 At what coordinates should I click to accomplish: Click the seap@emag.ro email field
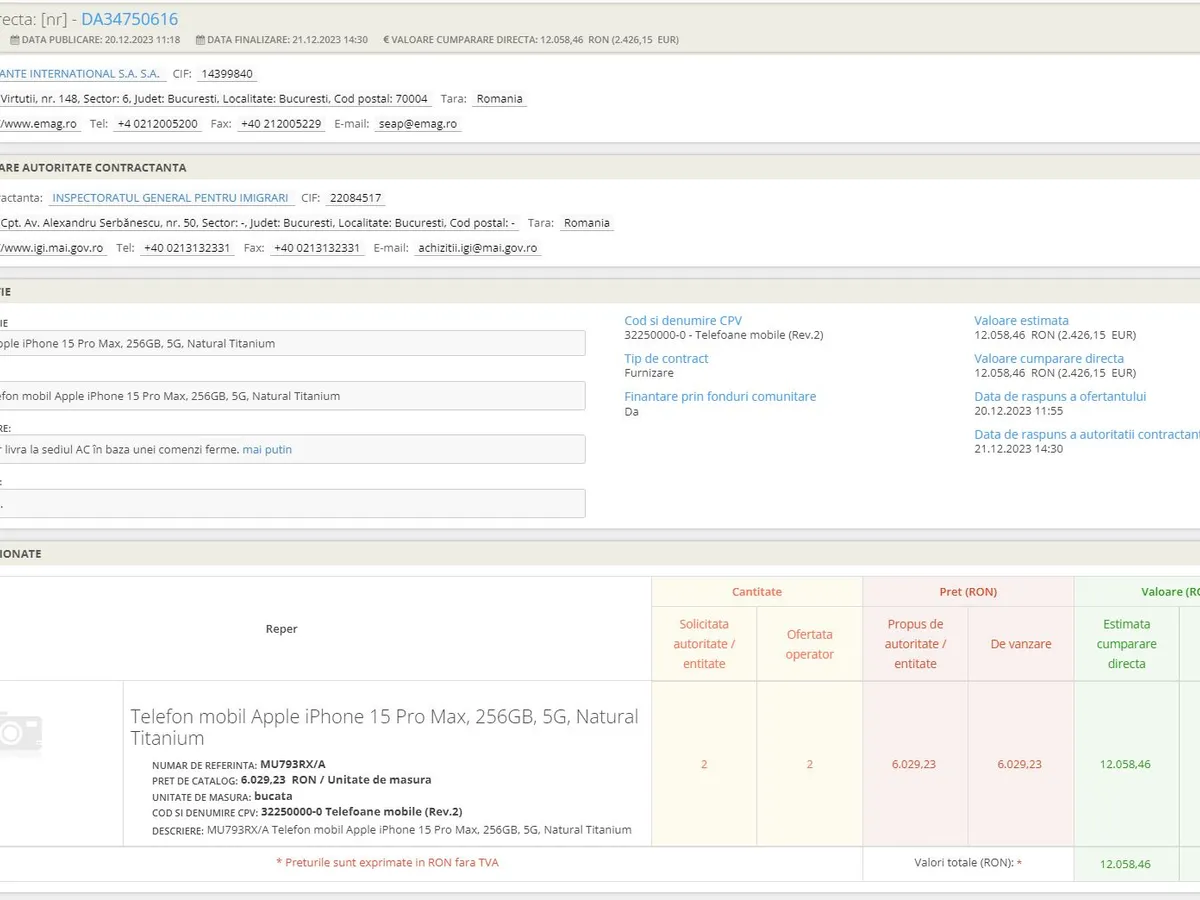coord(417,124)
